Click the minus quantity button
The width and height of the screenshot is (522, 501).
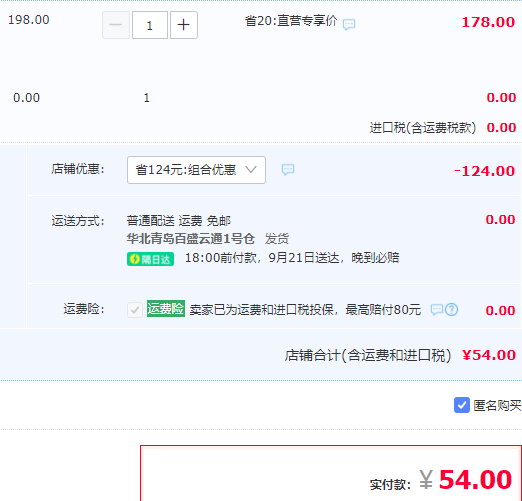116,25
